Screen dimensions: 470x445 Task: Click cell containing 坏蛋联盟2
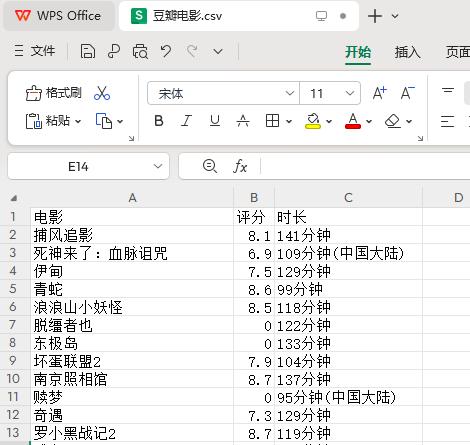pyautogui.click(x=132, y=361)
